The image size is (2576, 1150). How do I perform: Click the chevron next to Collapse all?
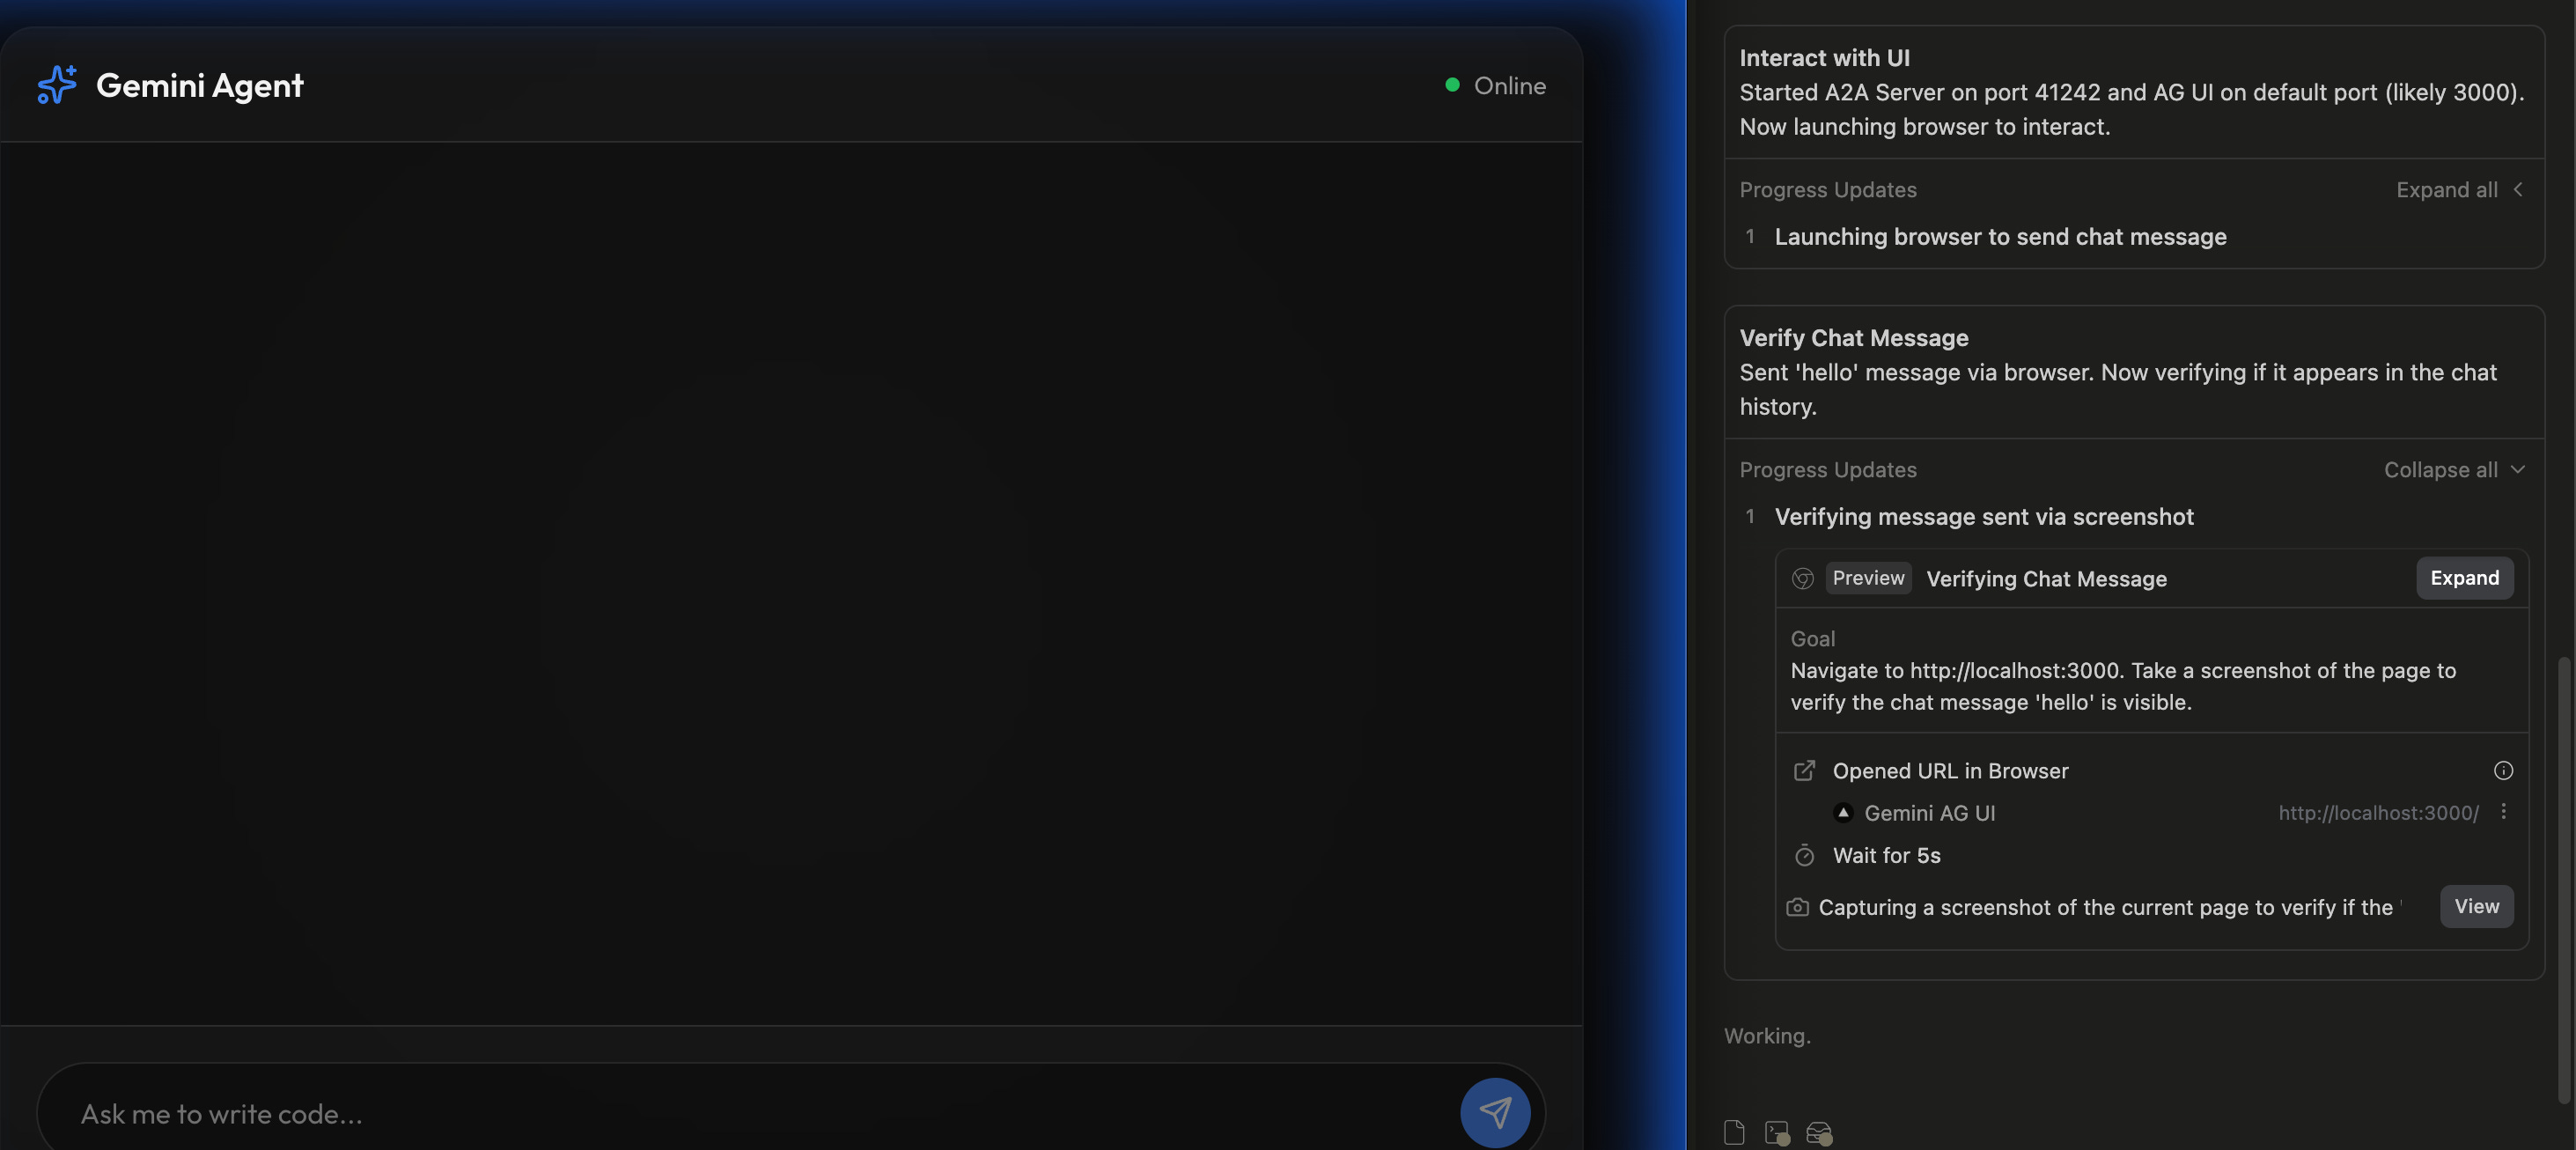(x=2518, y=470)
